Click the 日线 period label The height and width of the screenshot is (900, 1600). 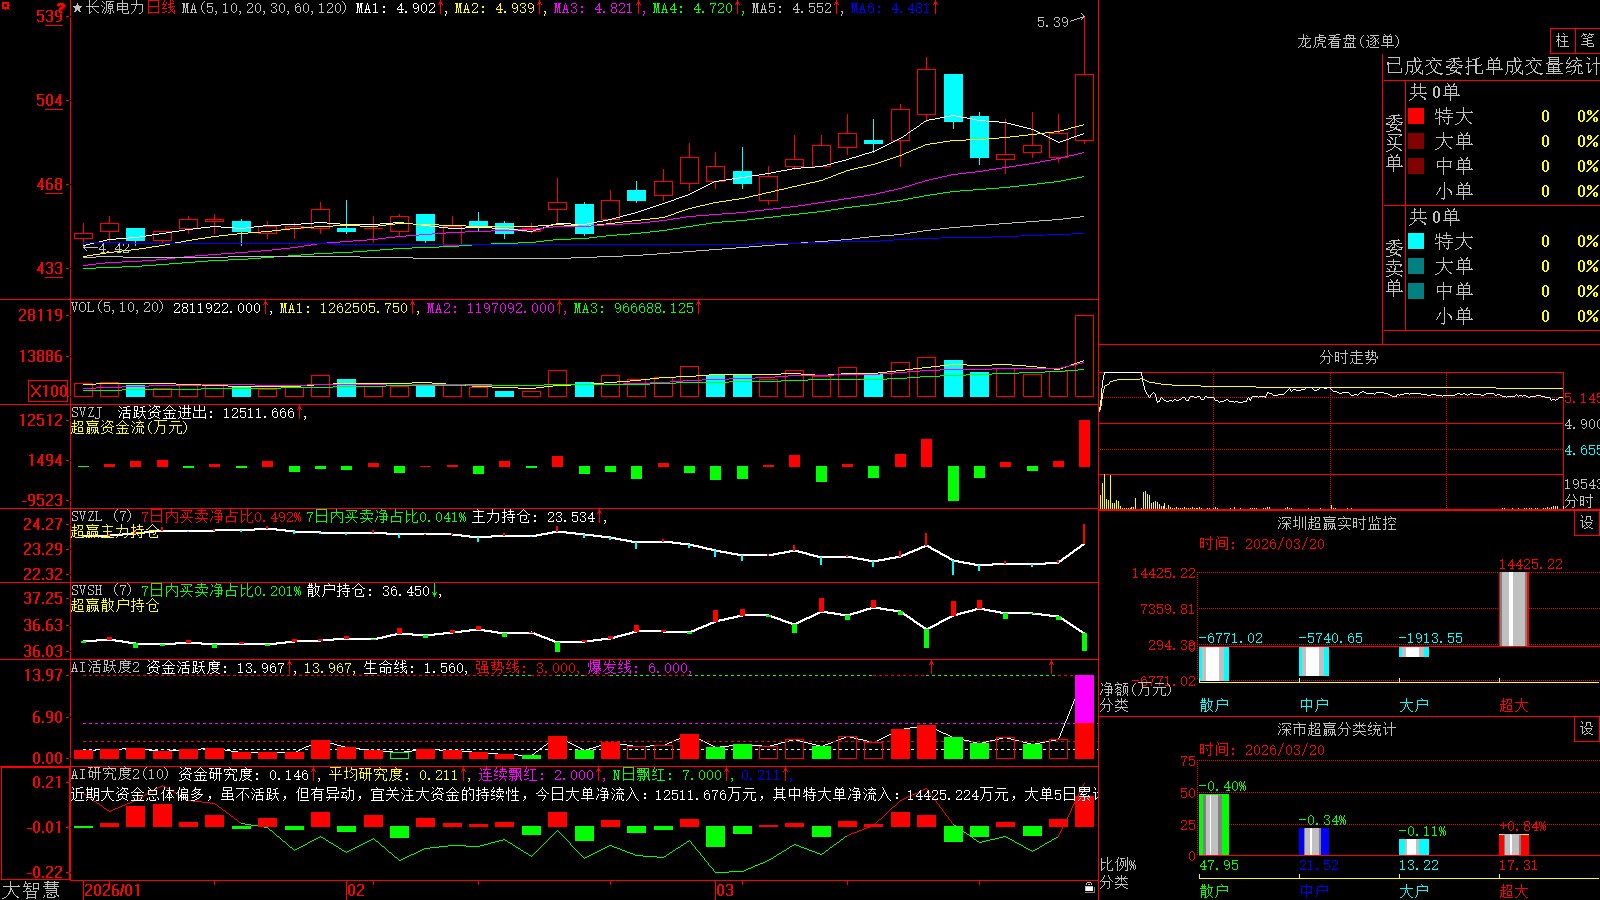pyautogui.click(x=161, y=8)
